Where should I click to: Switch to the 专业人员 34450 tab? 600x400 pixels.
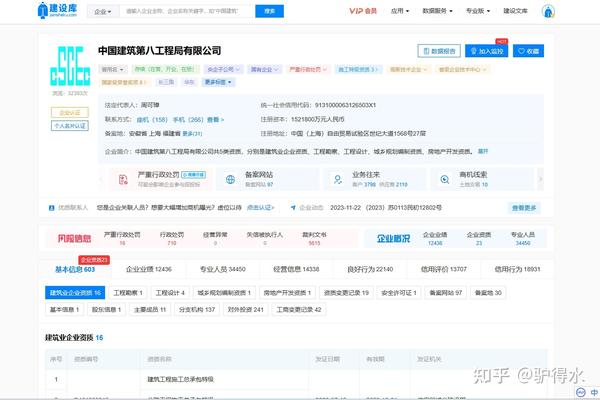[223, 269]
